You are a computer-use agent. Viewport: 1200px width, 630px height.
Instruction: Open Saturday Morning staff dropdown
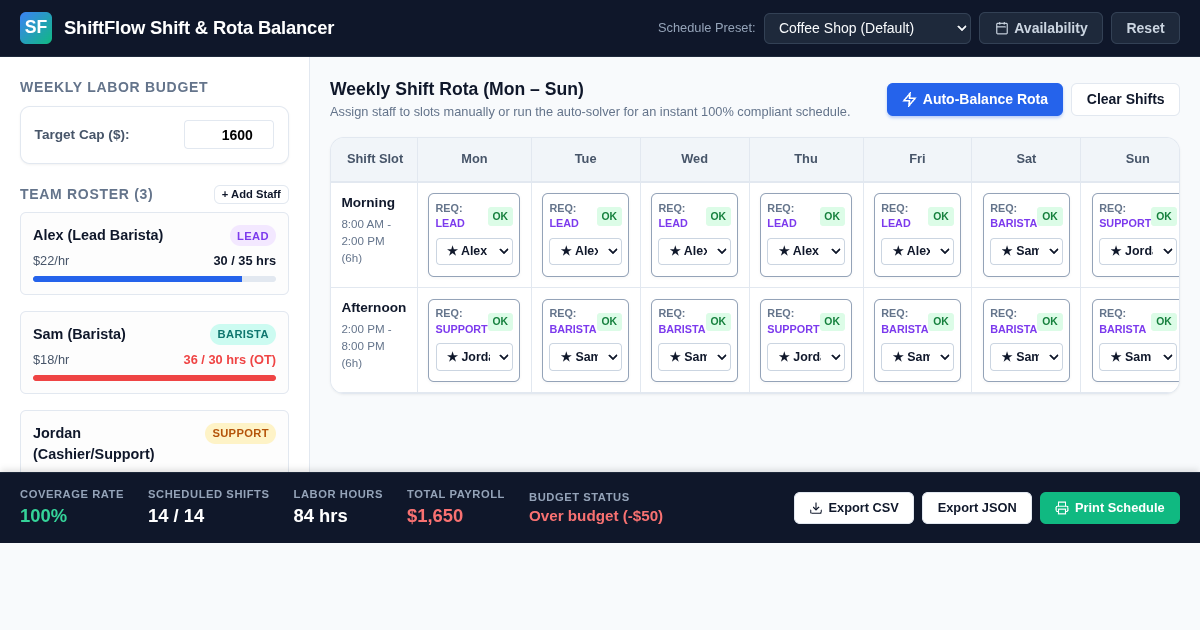[1026, 251]
